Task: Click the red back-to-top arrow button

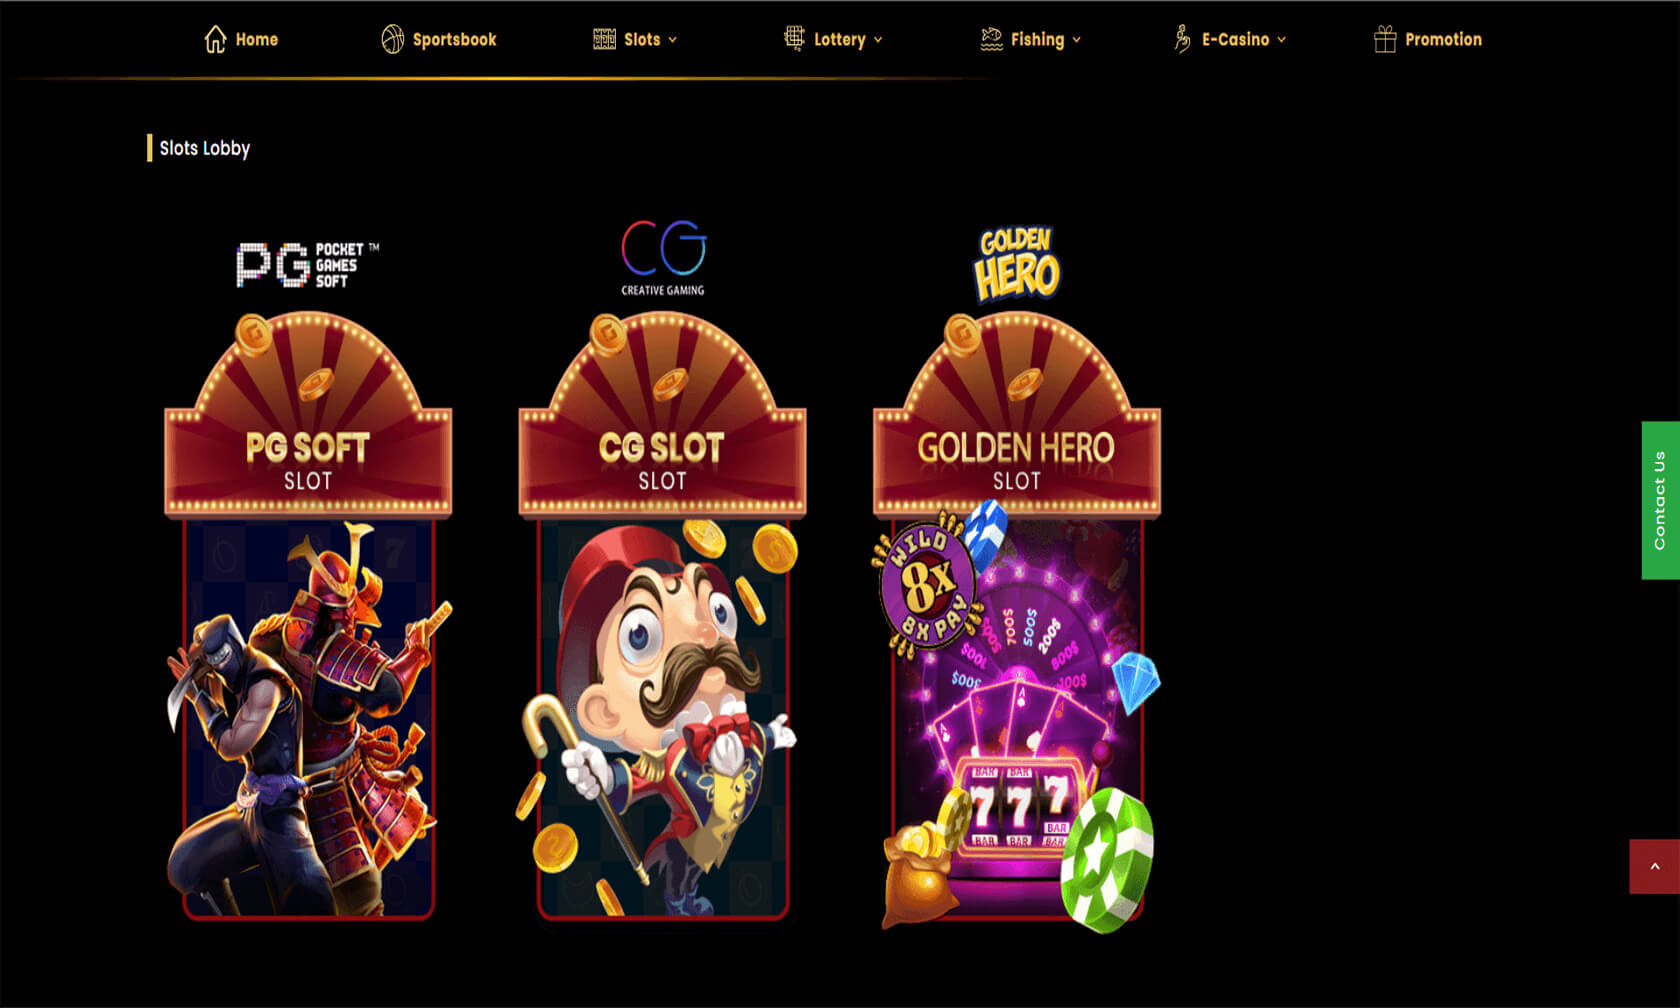Action: click(1655, 866)
